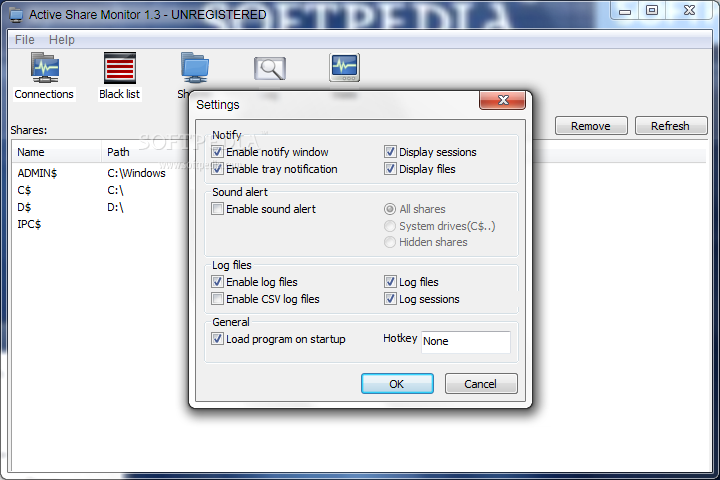This screenshot has width=720, height=480.
Task: Click the Hotkey input field
Action: (x=466, y=342)
